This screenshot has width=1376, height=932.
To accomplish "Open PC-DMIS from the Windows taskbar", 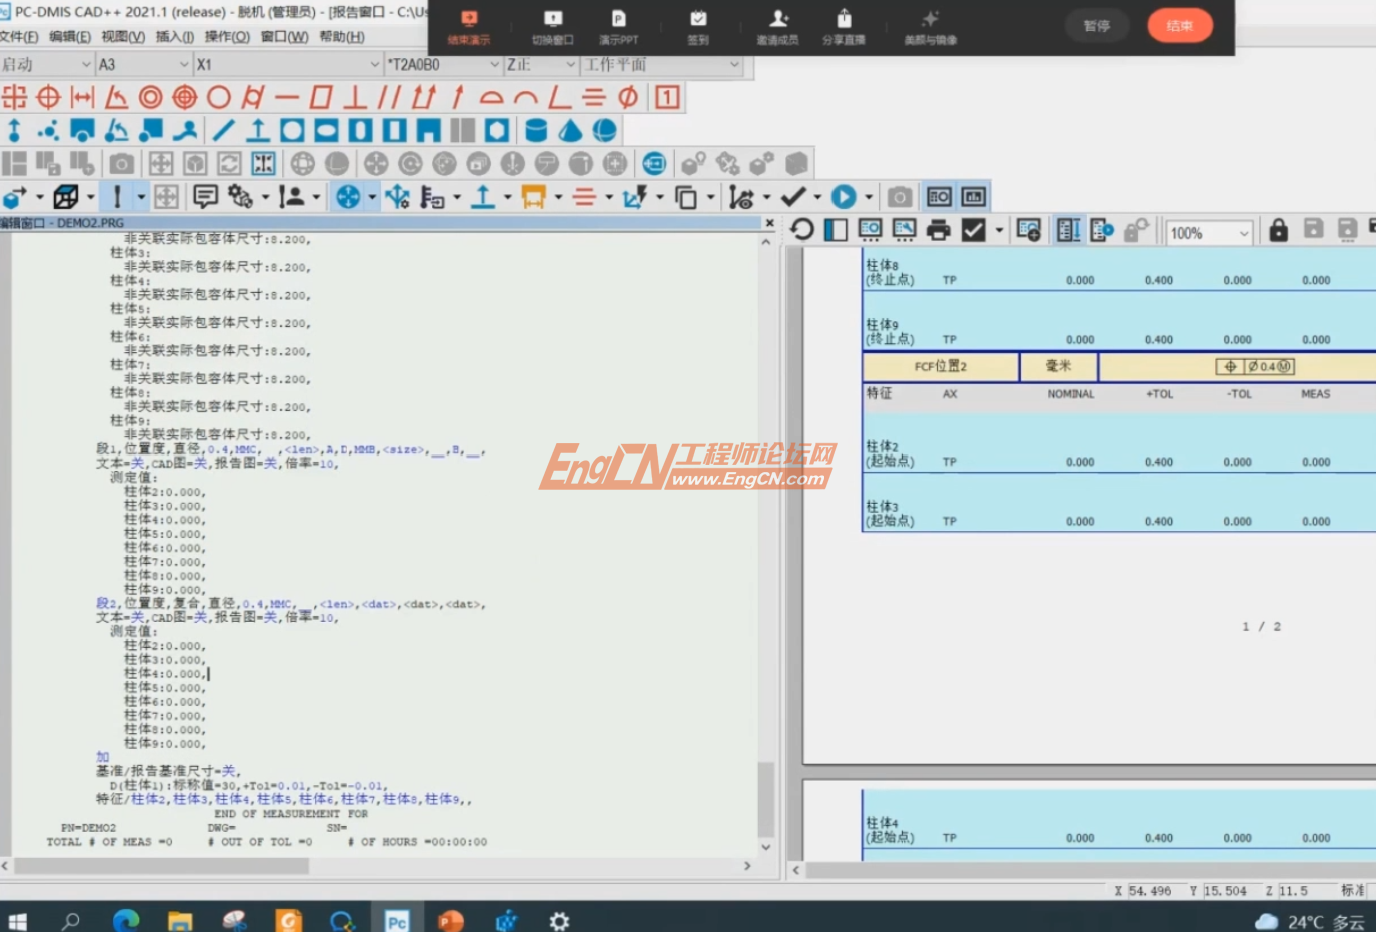I will pyautogui.click(x=397, y=920).
